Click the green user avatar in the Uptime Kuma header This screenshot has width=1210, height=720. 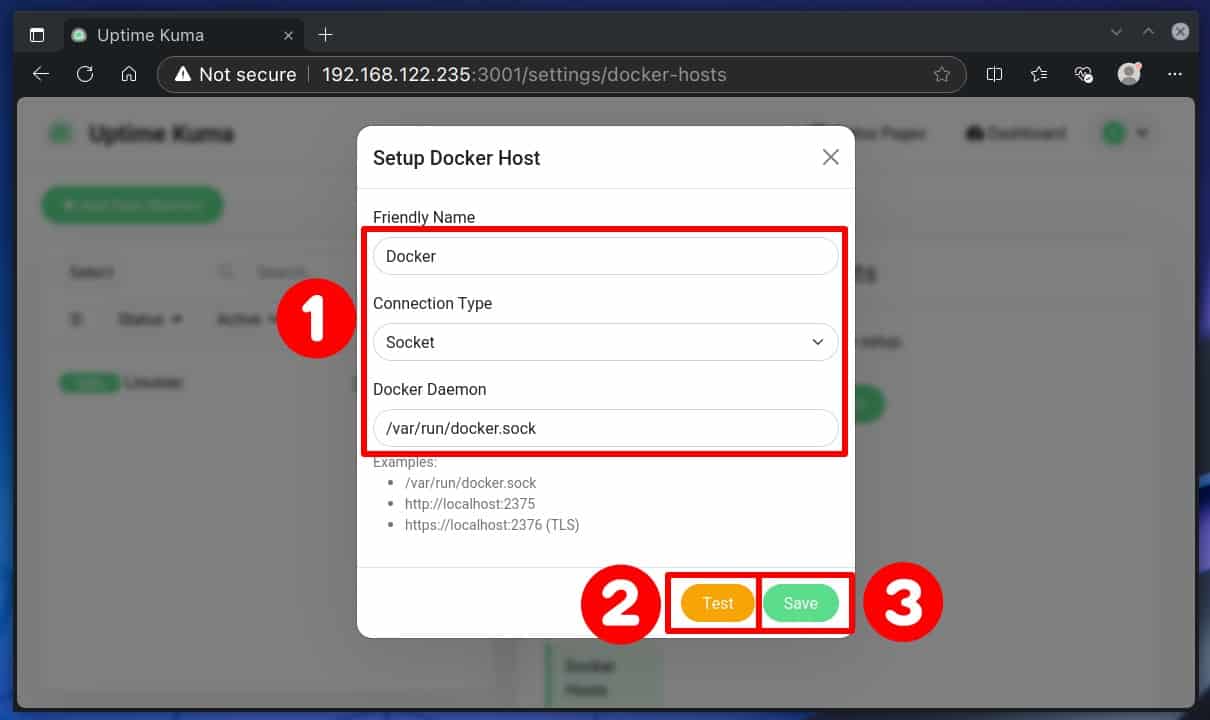pos(1113,132)
